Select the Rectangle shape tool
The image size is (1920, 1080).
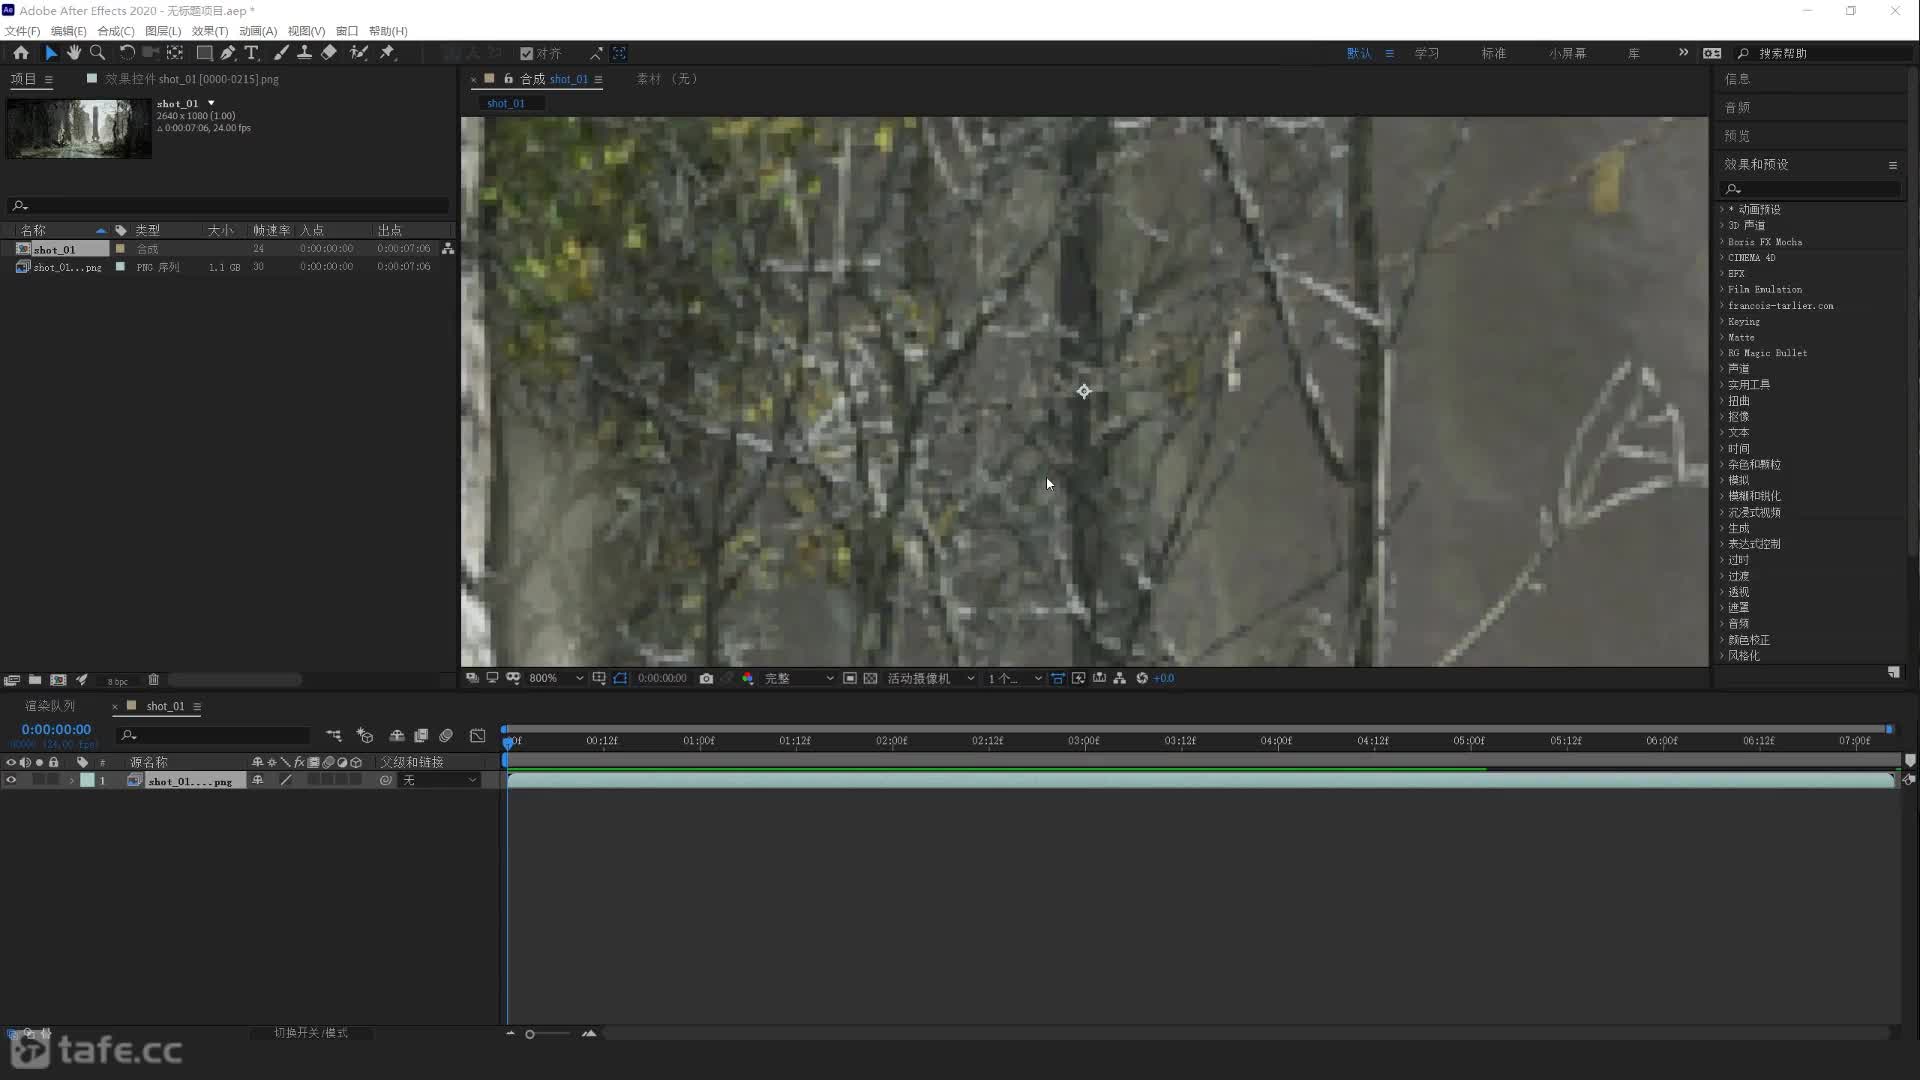(204, 53)
